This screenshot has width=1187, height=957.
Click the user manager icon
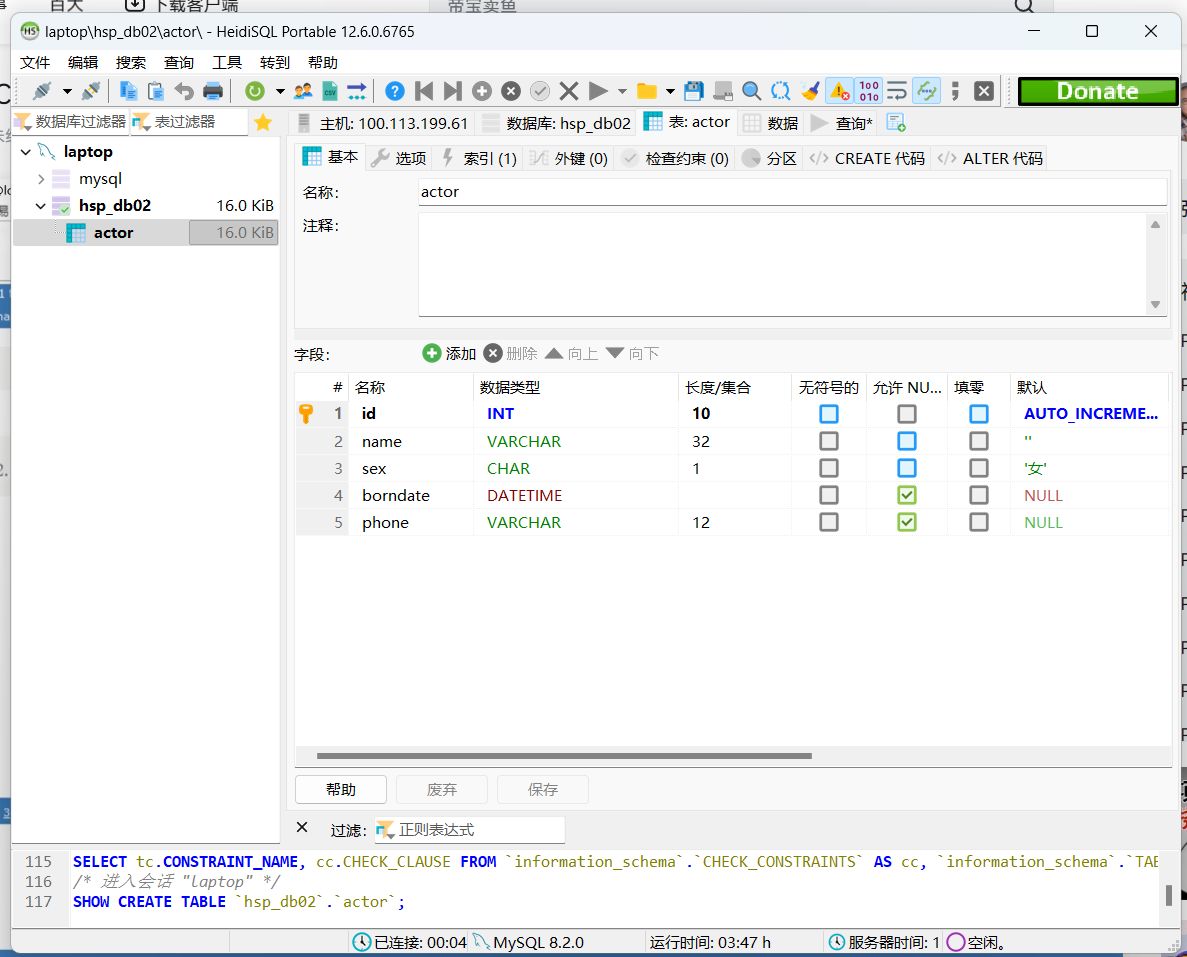click(x=302, y=91)
